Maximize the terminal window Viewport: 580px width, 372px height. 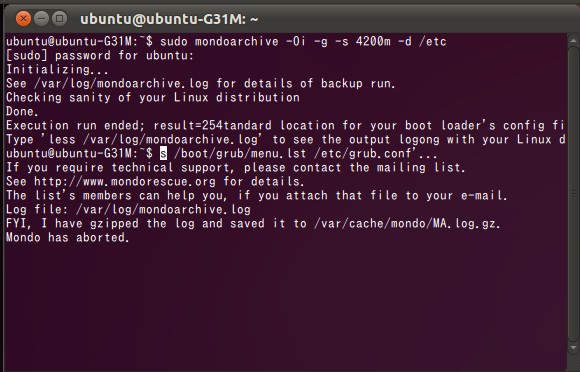[59, 18]
